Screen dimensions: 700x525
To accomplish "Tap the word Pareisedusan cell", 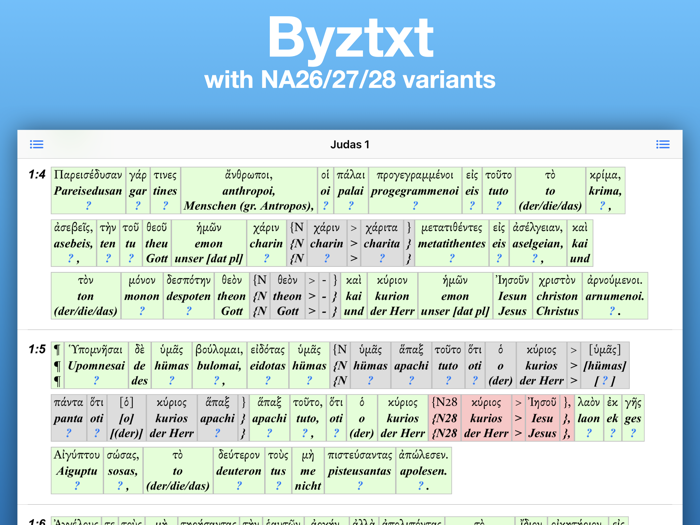I will click(x=88, y=190).
